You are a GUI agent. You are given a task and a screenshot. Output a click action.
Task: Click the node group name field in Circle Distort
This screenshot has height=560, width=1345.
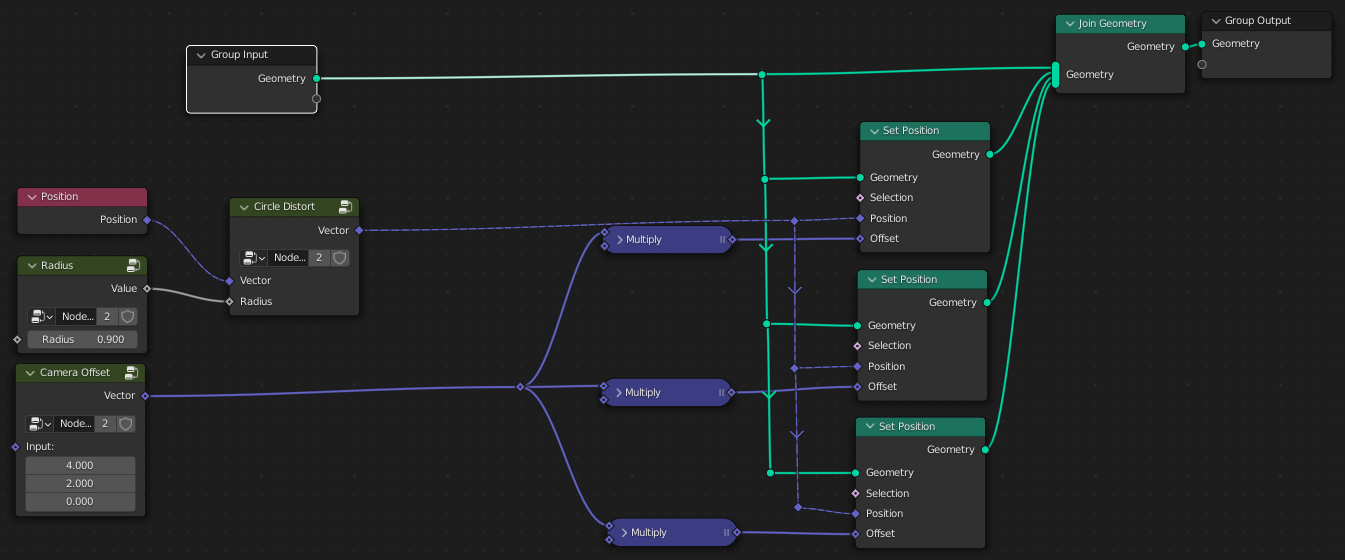(x=289, y=258)
